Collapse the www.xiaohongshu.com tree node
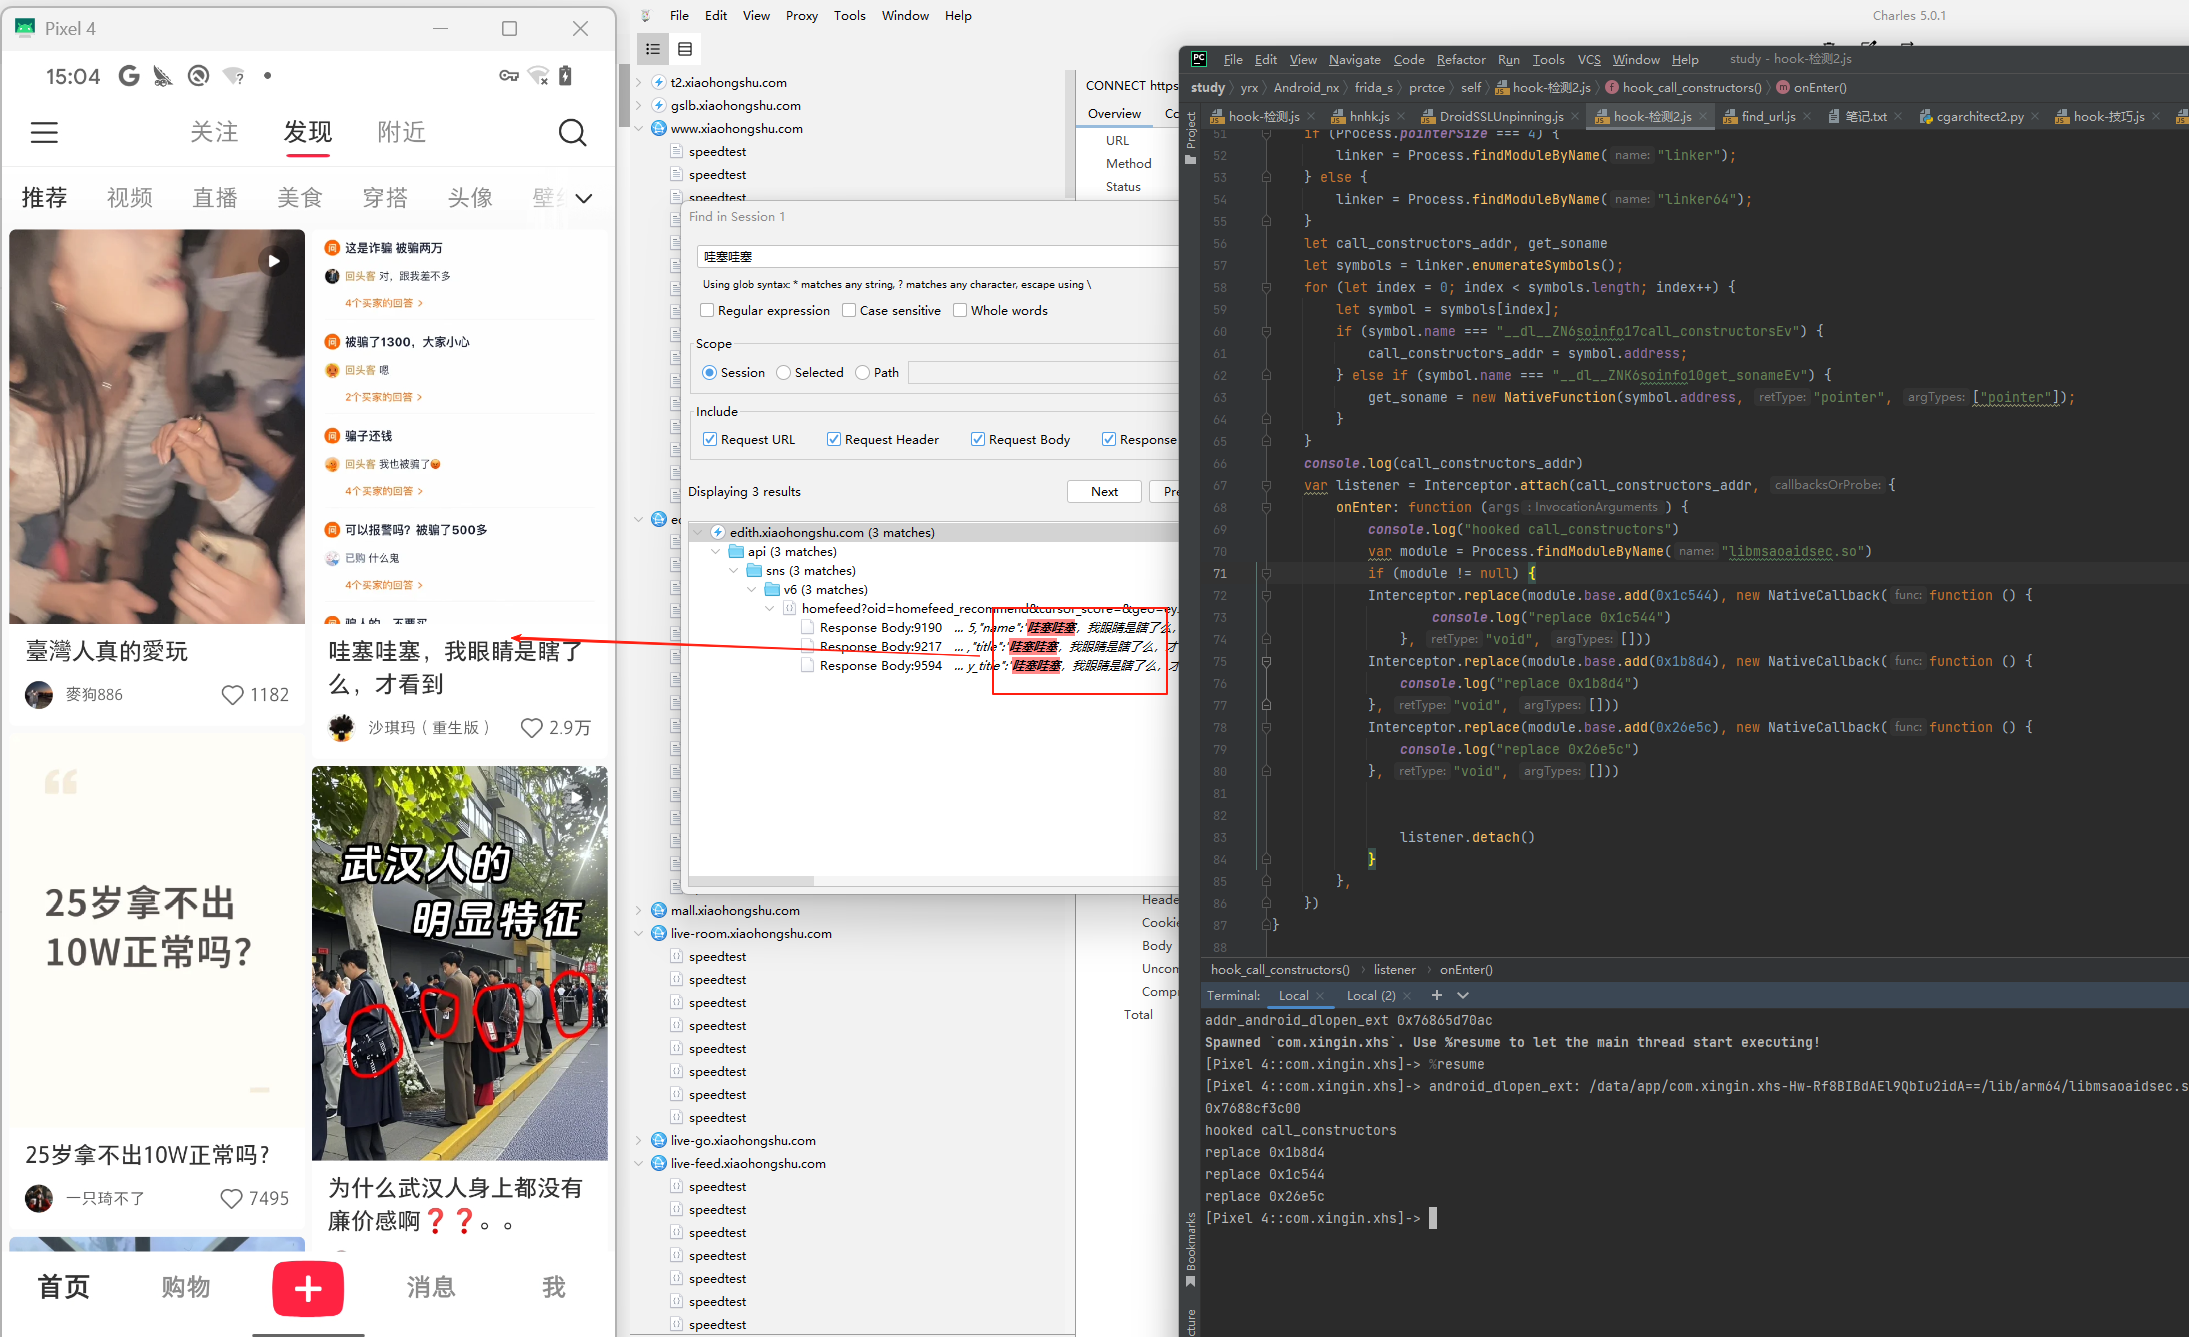 (638, 128)
